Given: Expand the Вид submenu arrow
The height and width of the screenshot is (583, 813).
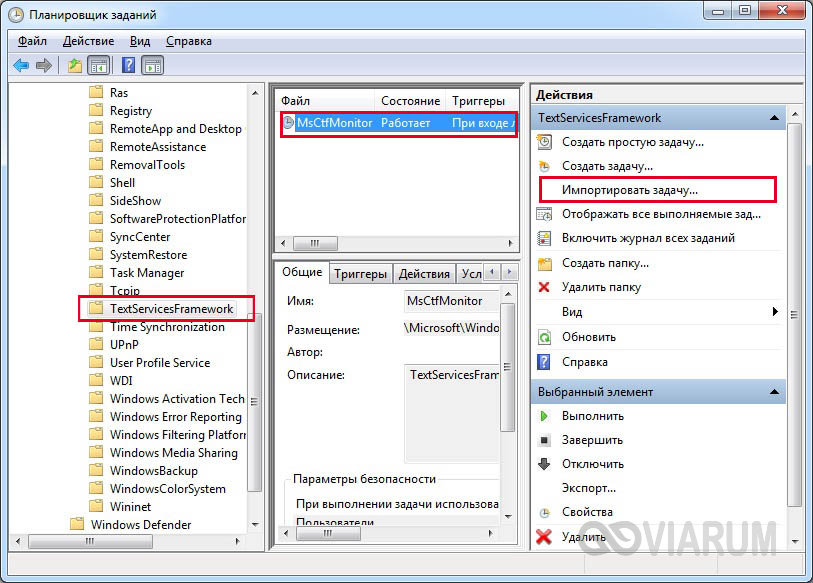Looking at the screenshot, I should 775,311.
